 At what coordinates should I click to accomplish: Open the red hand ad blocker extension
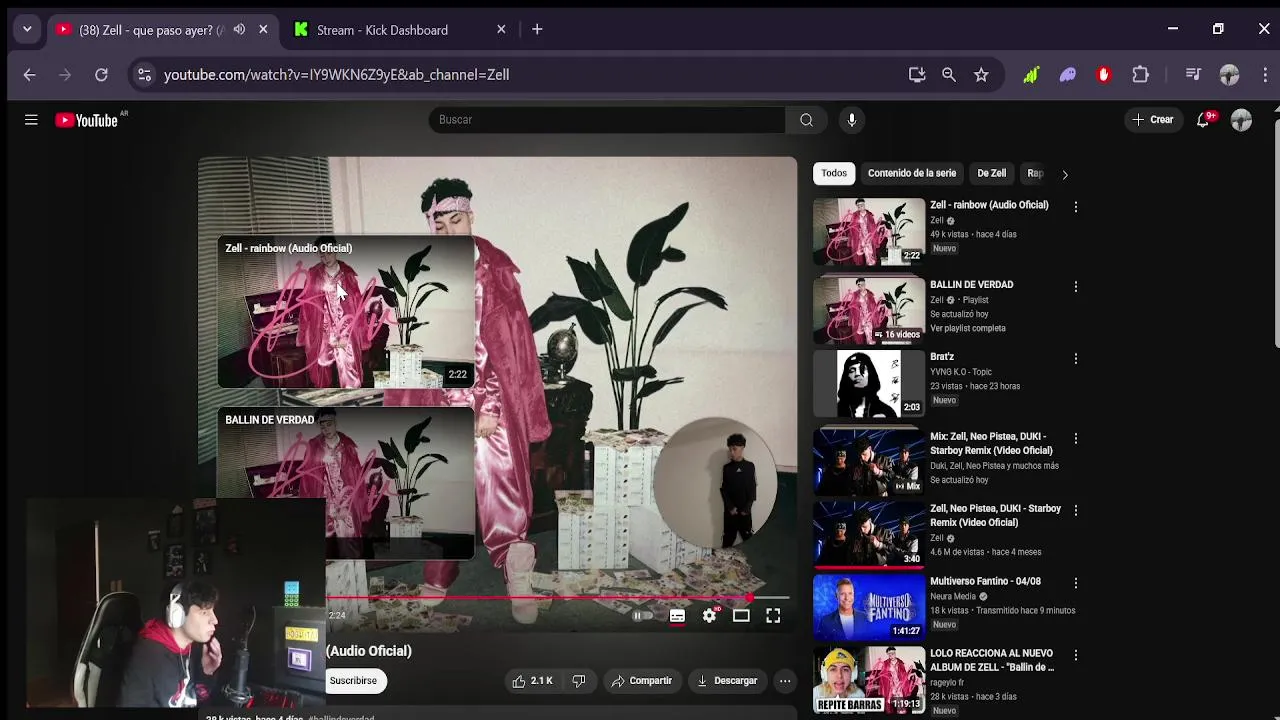point(1104,75)
